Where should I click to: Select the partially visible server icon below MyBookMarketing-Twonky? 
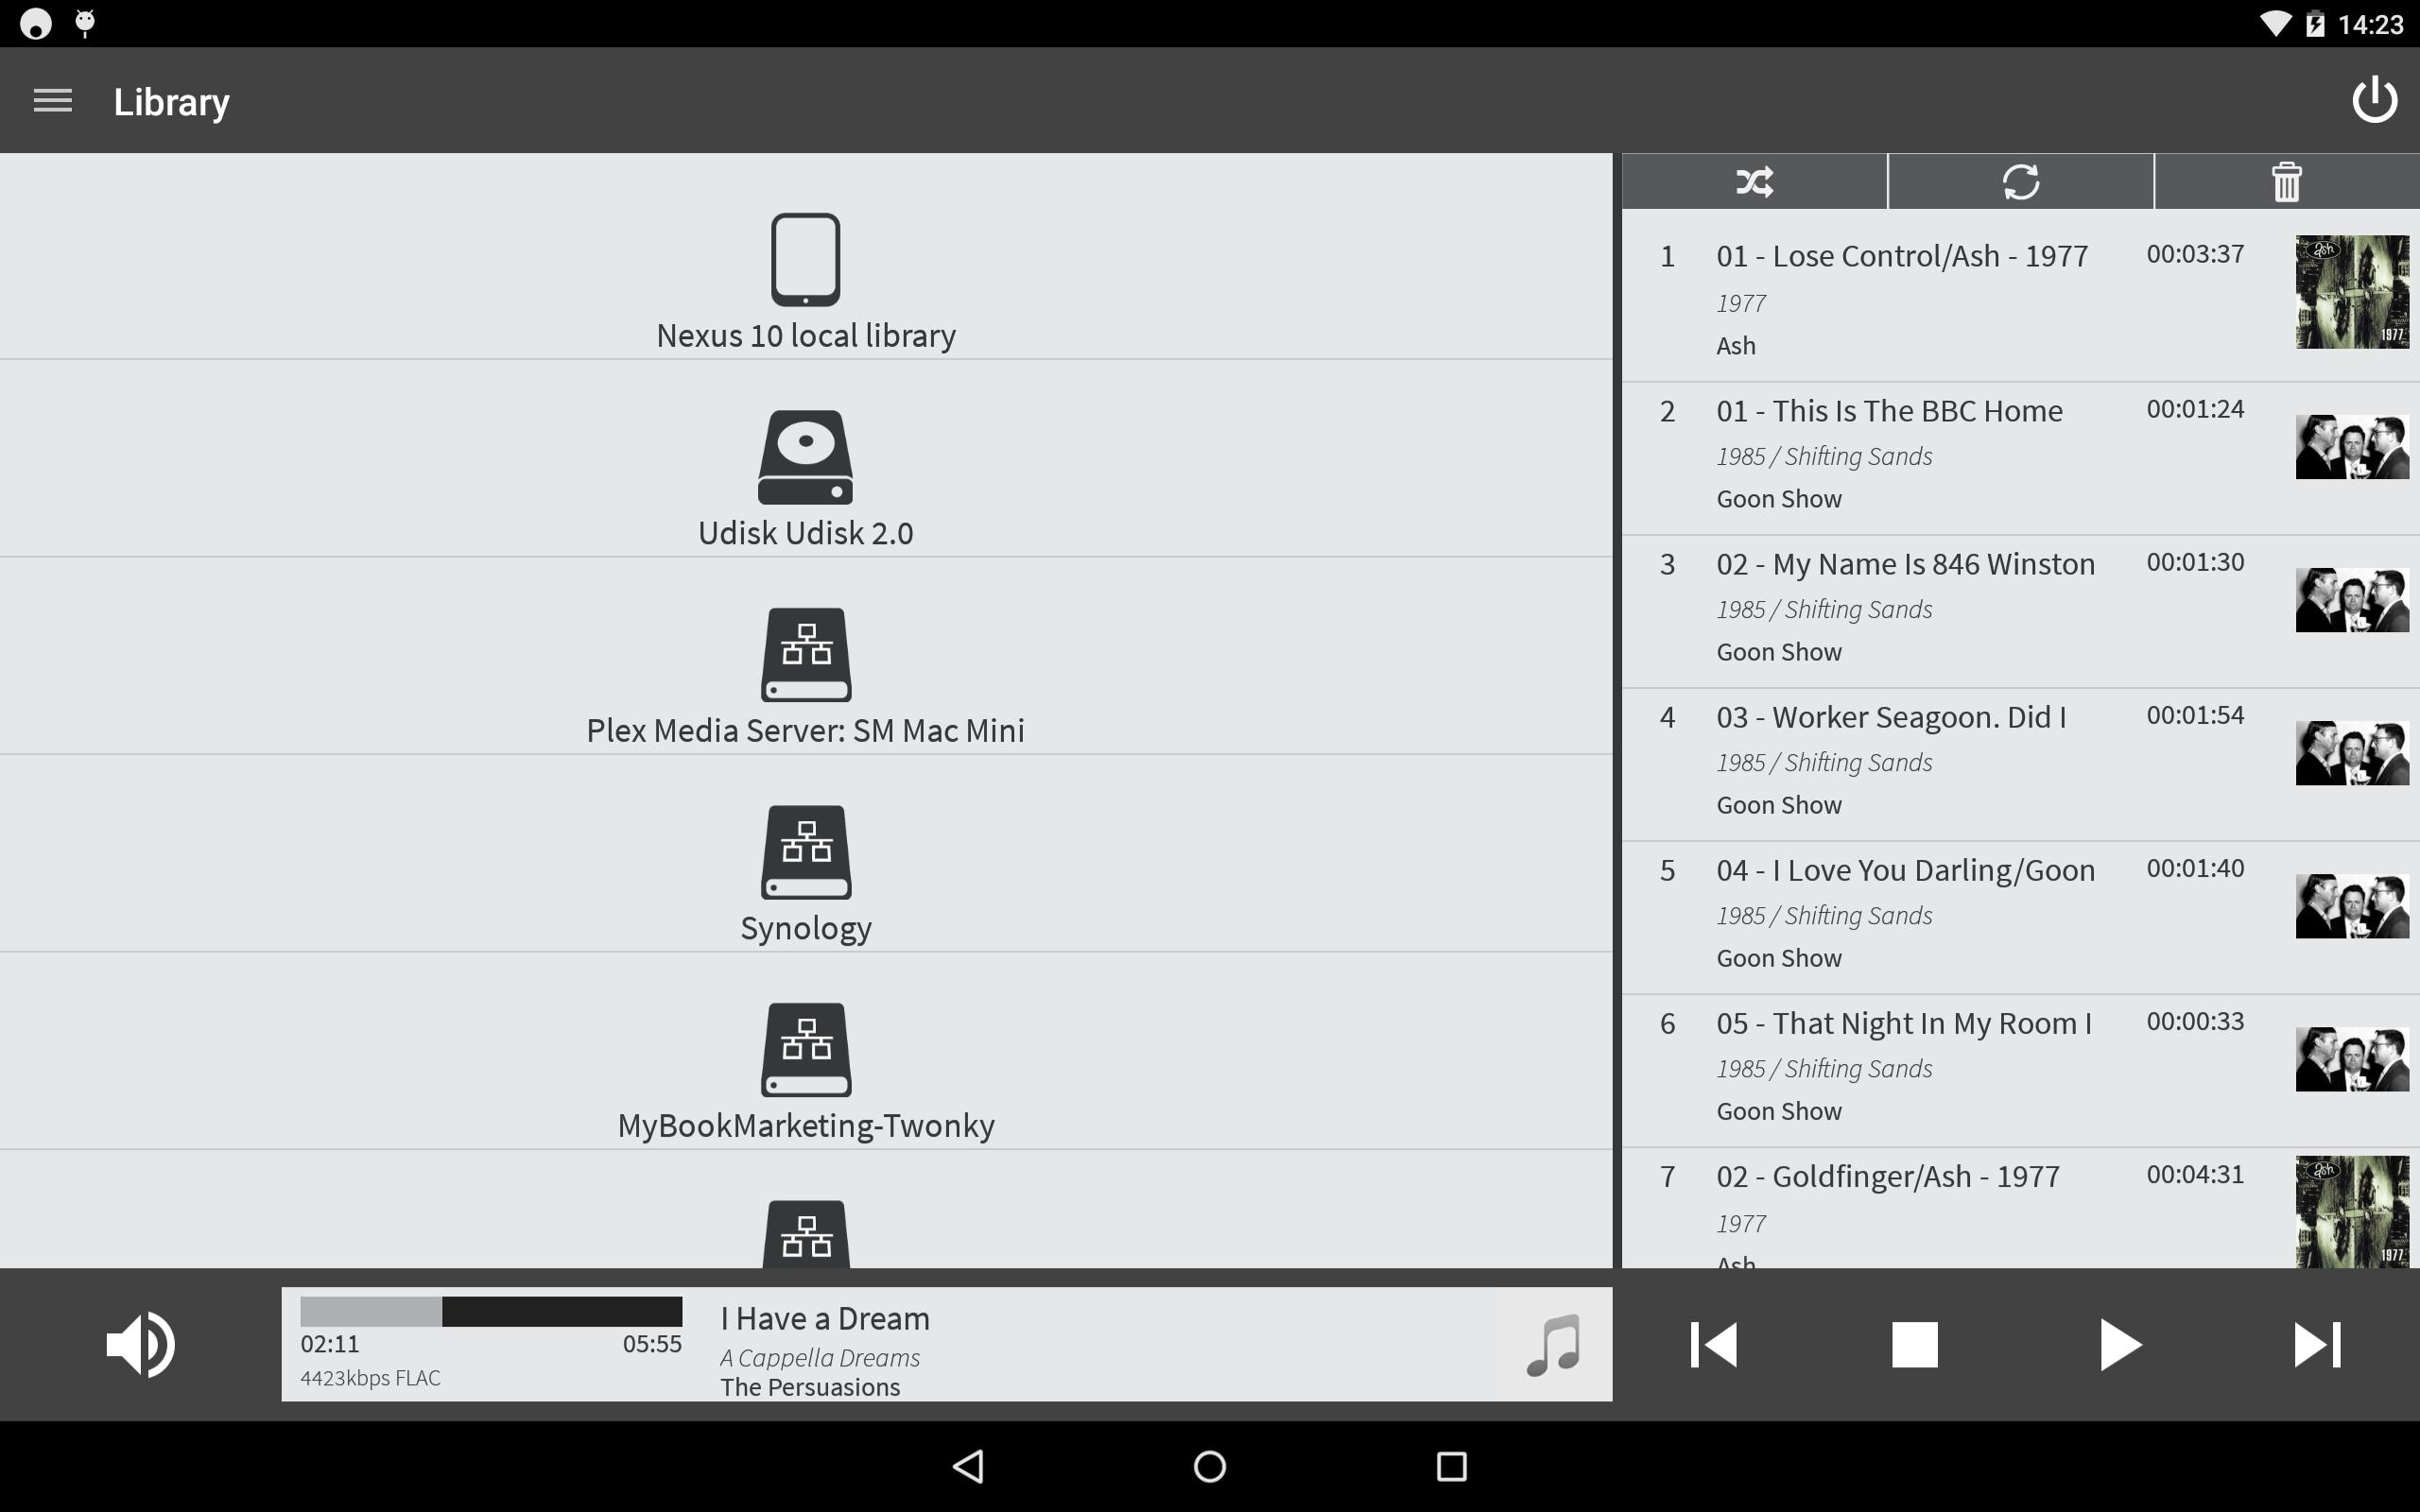coord(805,1234)
